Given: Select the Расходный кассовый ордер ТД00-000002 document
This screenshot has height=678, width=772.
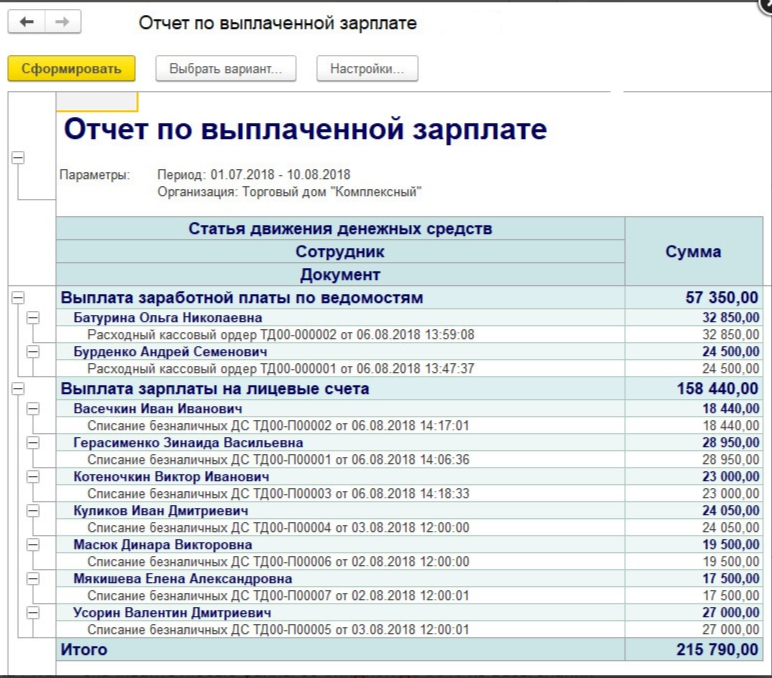Looking at the screenshot, I should 280,334.
